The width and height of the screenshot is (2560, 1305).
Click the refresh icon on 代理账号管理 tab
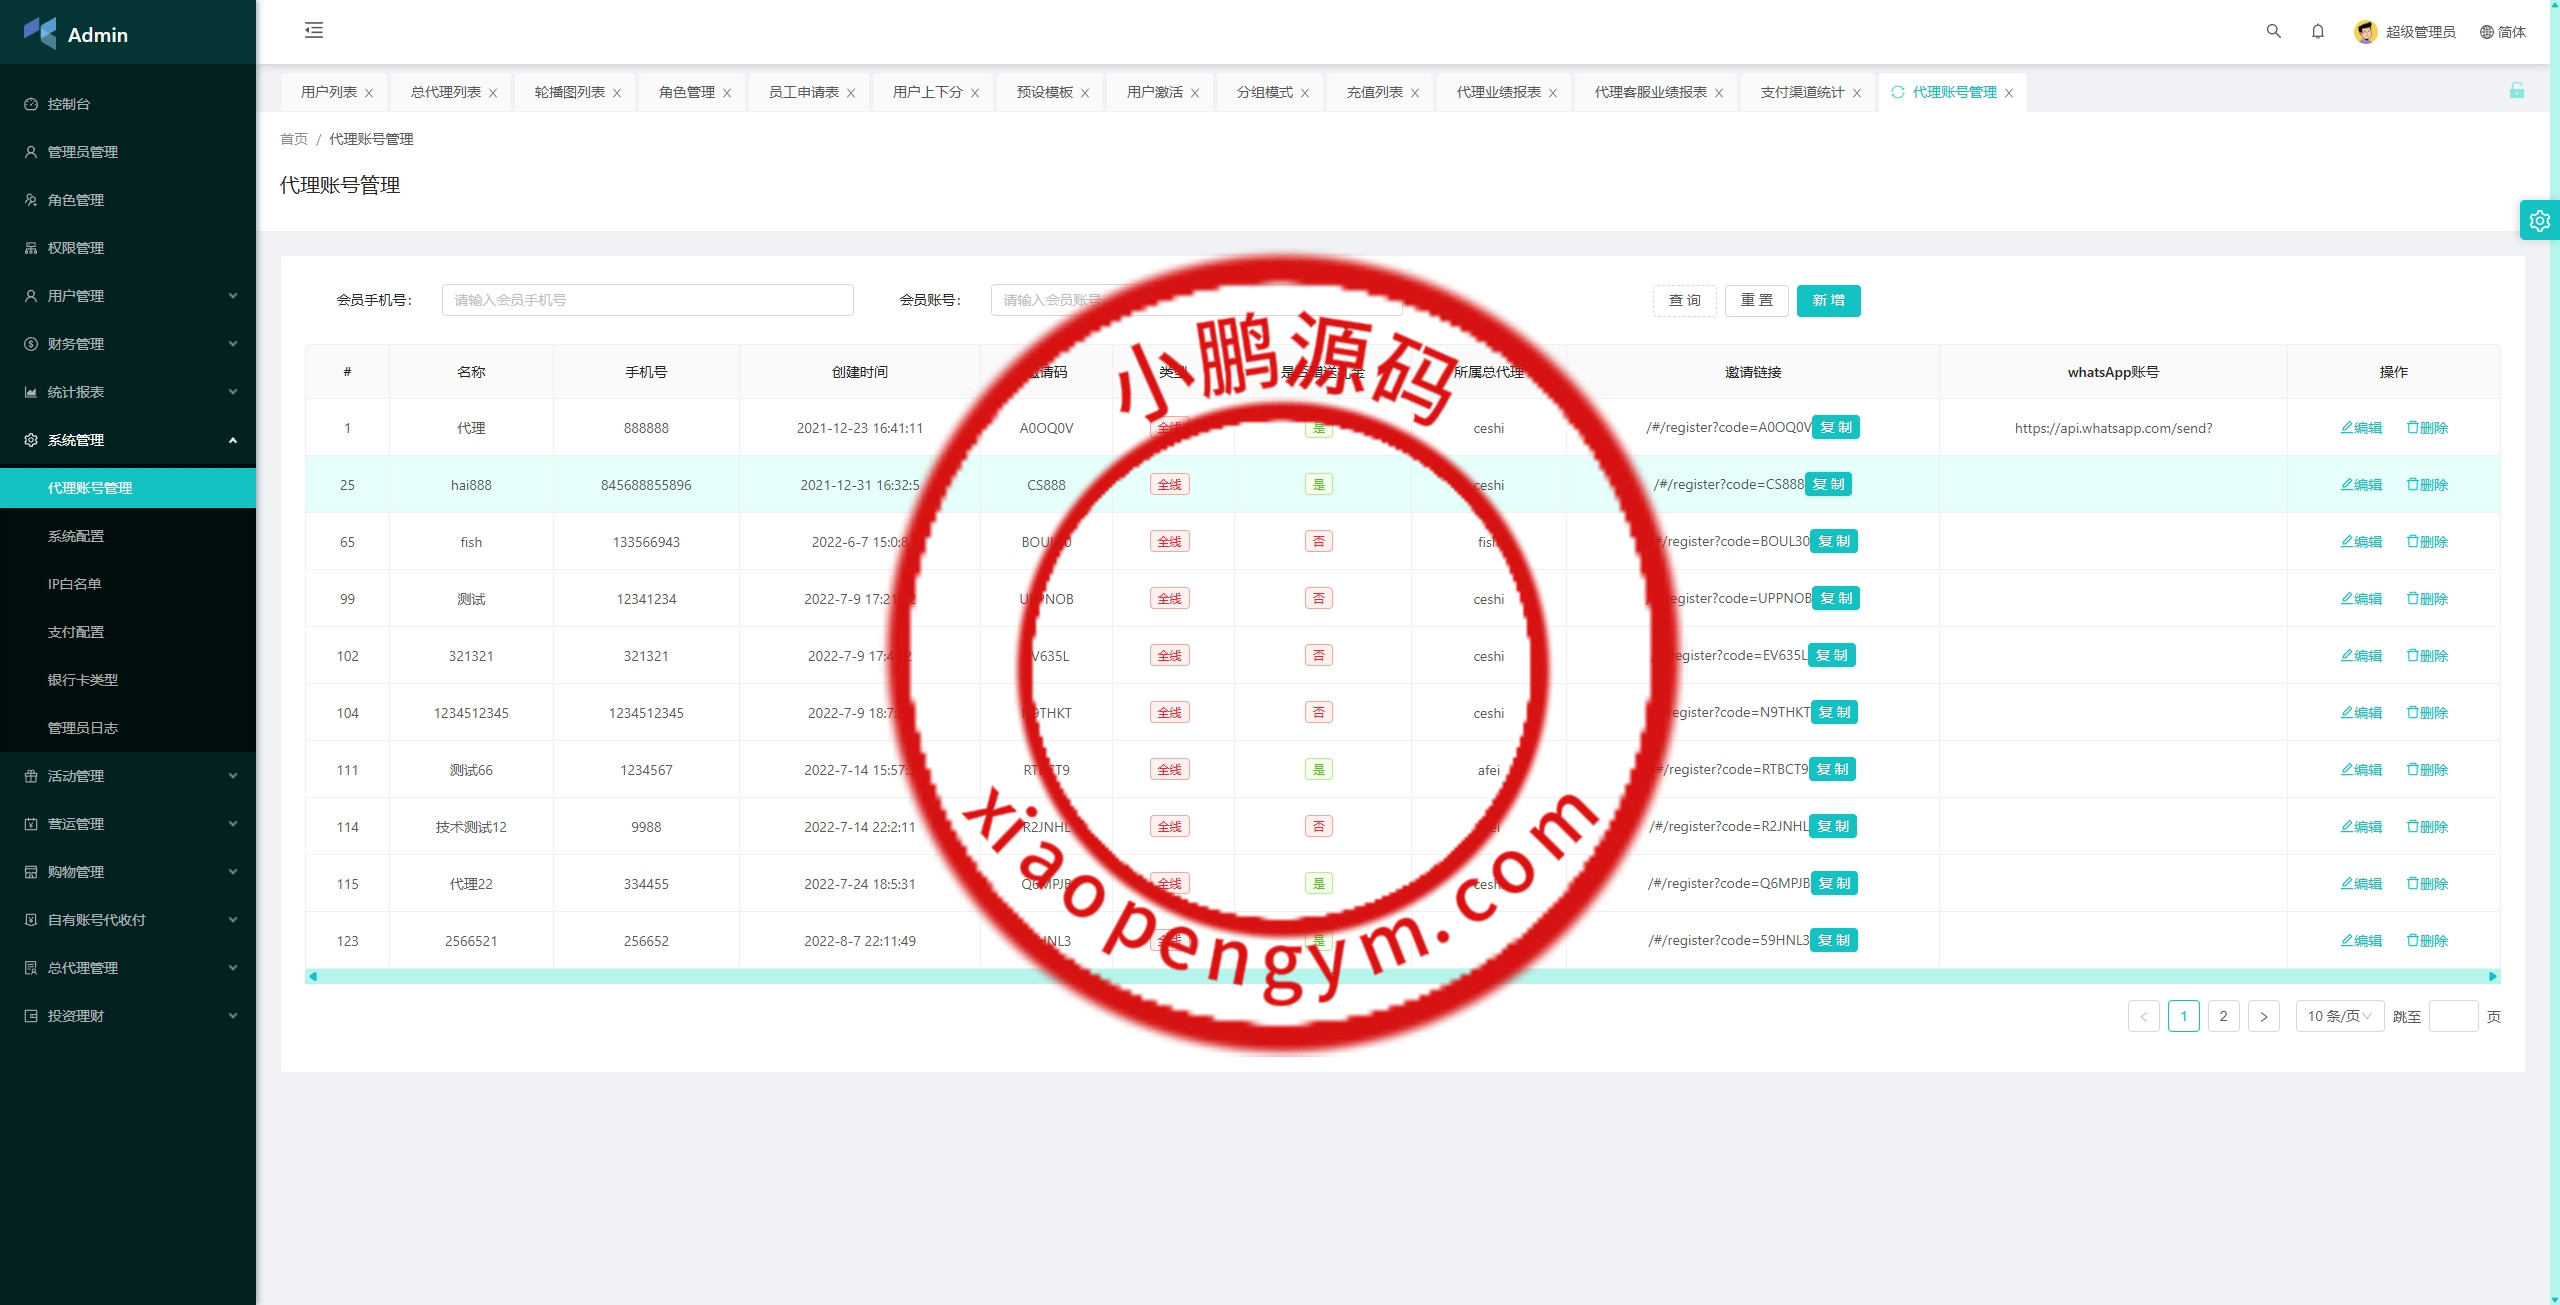[1897, 92]
